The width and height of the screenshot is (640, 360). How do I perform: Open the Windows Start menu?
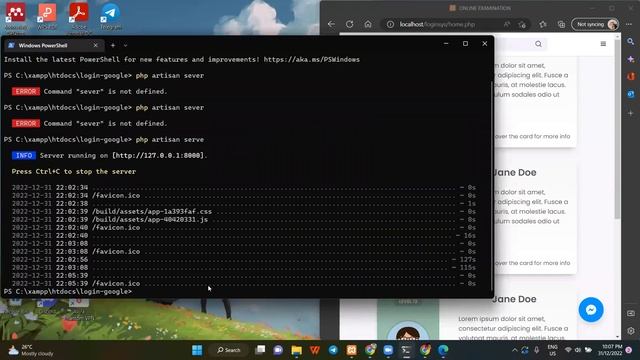(197, 350)
